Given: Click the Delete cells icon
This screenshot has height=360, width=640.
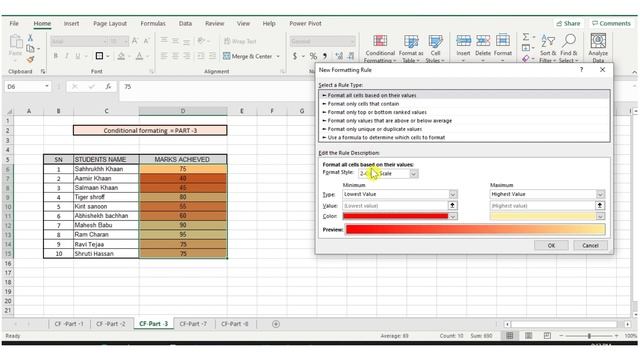Looking at the screenshot, I should [483, 41].
